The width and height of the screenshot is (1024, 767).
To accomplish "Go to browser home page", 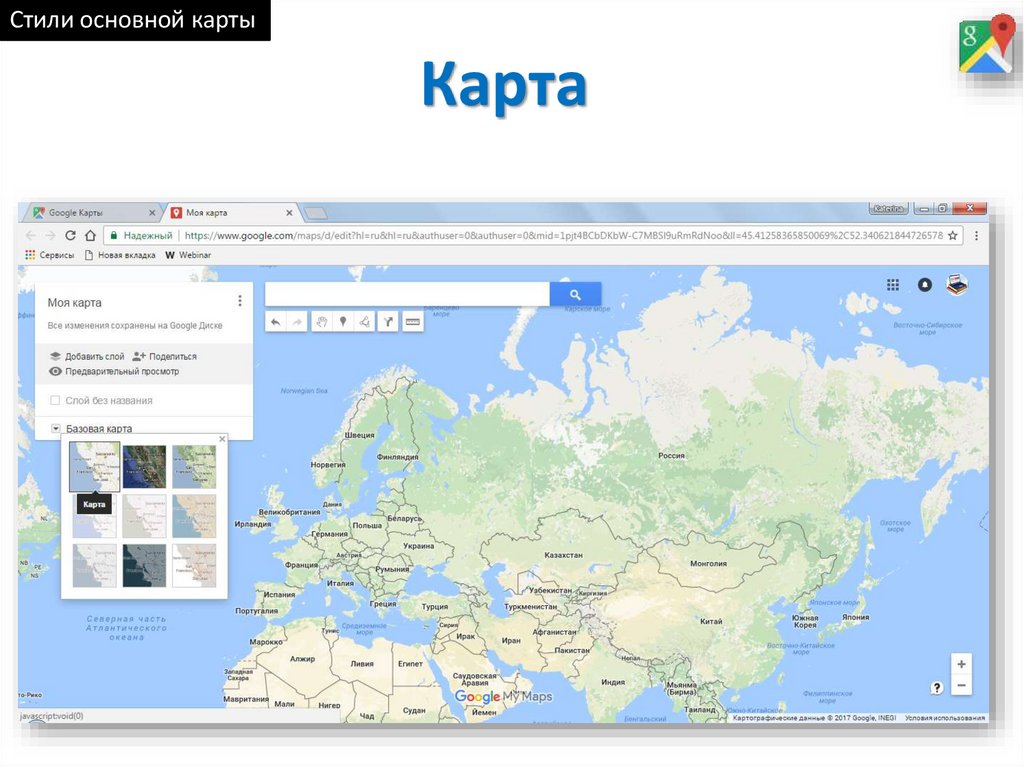I will 91,236.
